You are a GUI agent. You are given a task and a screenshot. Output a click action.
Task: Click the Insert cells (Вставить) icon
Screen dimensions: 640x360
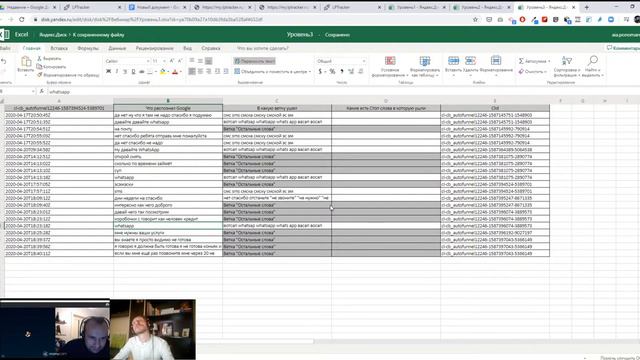point(453,61)
